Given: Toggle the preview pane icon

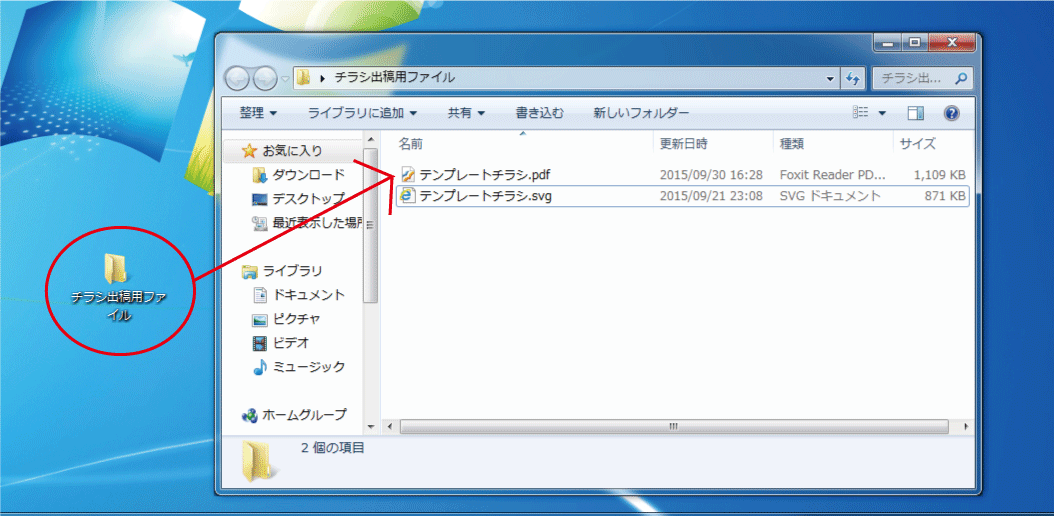Looking at the screenshot, I should [916, 114].
